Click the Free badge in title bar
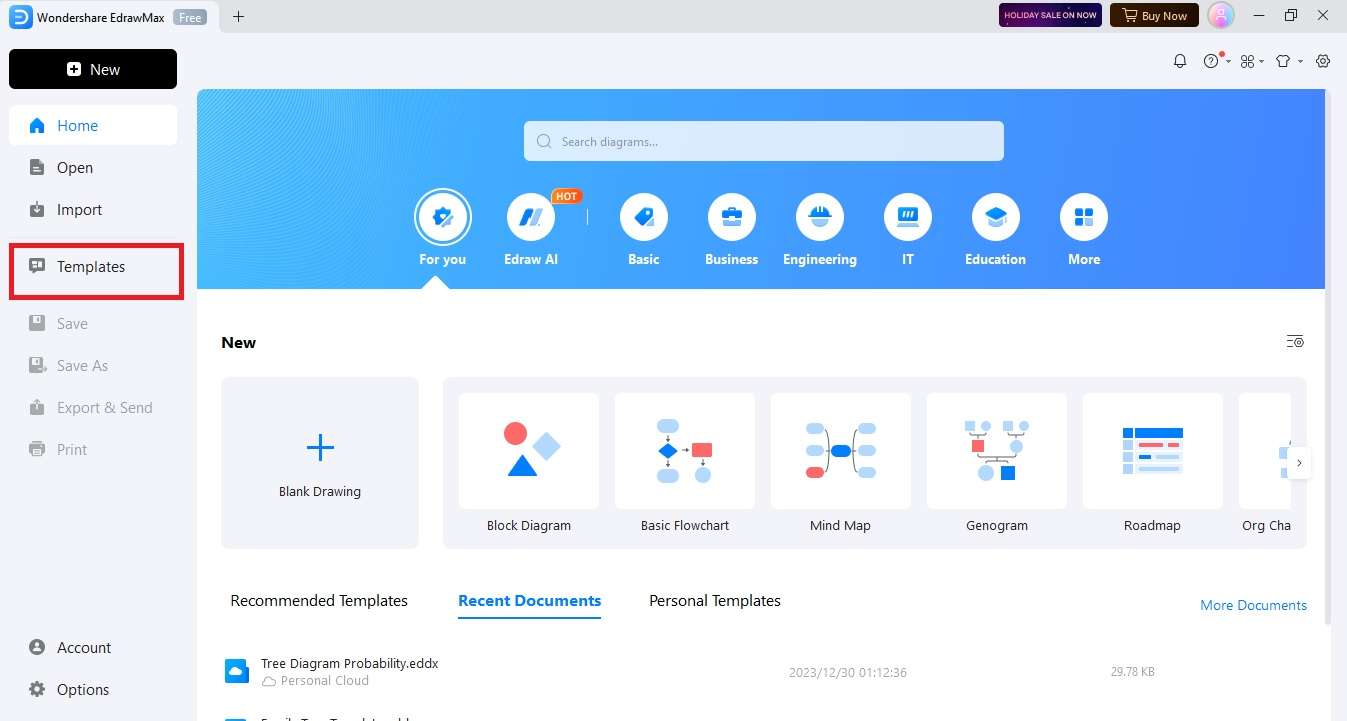1347x721 pixels. pyautogui.click(x=190, y=16)
